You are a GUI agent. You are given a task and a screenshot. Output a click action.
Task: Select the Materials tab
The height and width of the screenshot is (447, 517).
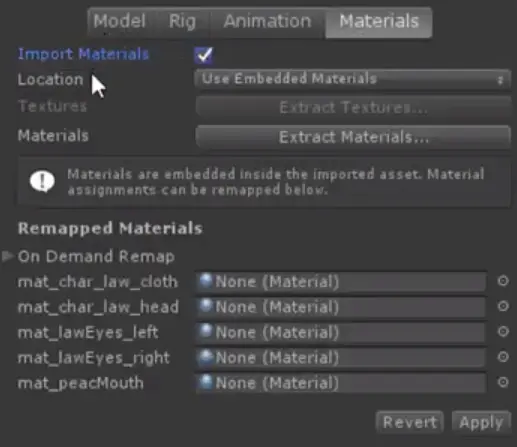pyautogui.click(x=379, y=22)
